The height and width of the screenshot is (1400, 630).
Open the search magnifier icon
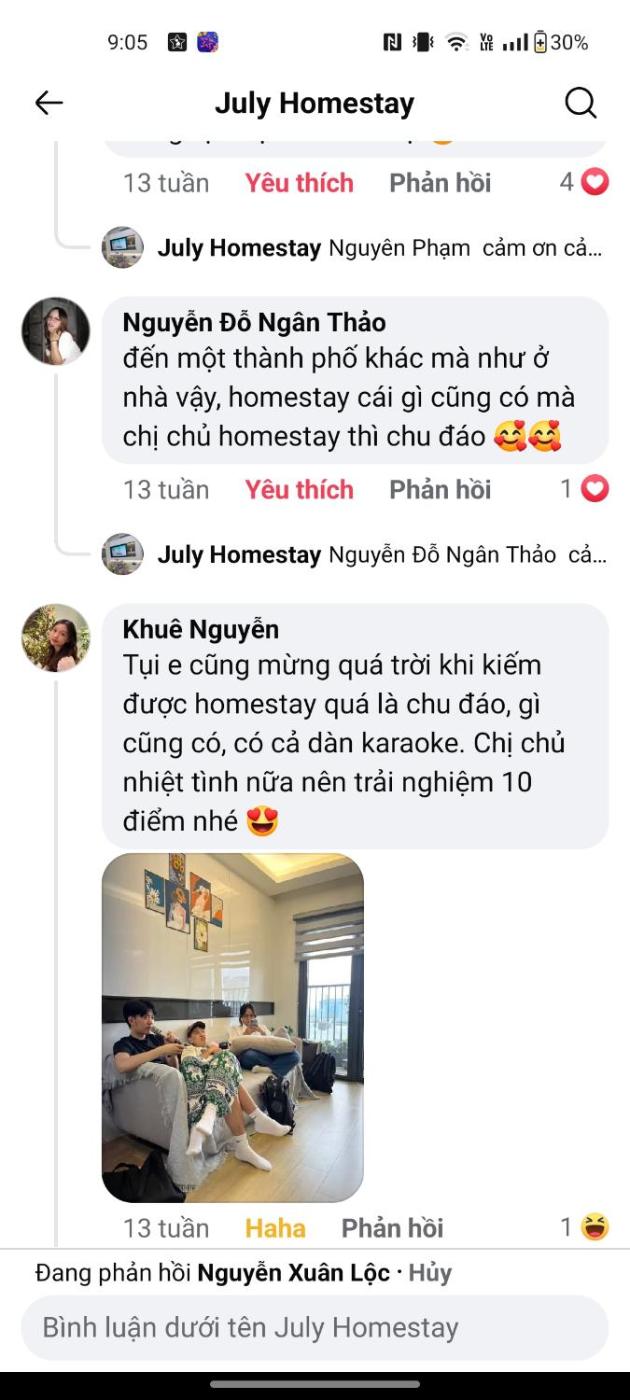coord(580,102)
